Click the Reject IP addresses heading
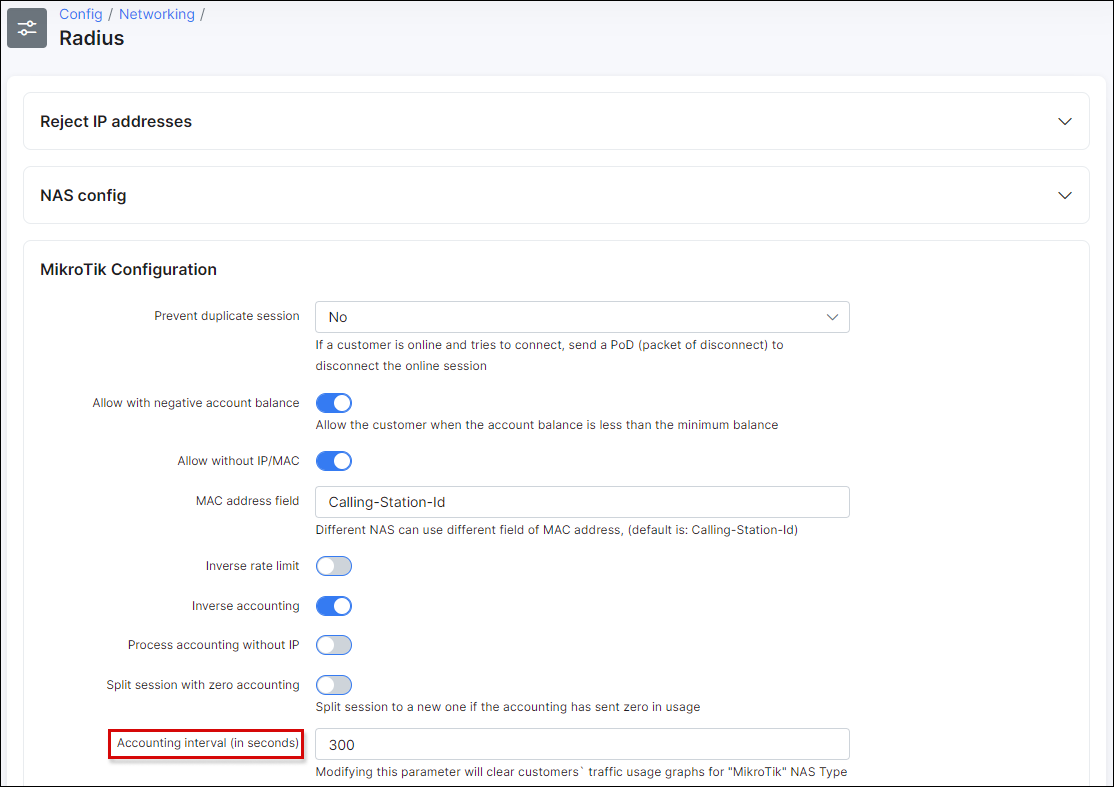 [x=116, y=121]
